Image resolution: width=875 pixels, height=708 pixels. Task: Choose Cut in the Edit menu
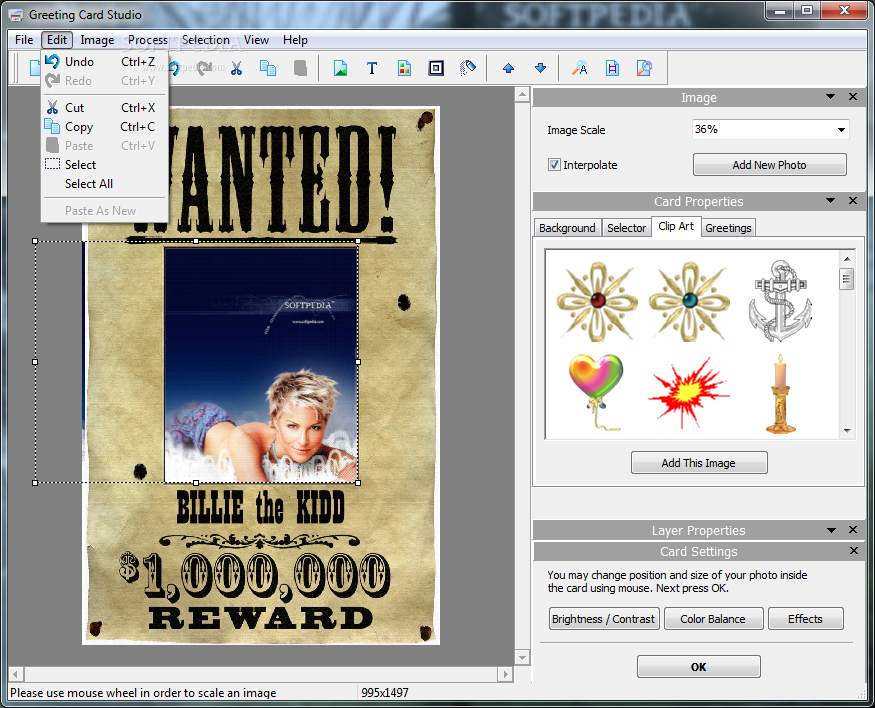104,108
